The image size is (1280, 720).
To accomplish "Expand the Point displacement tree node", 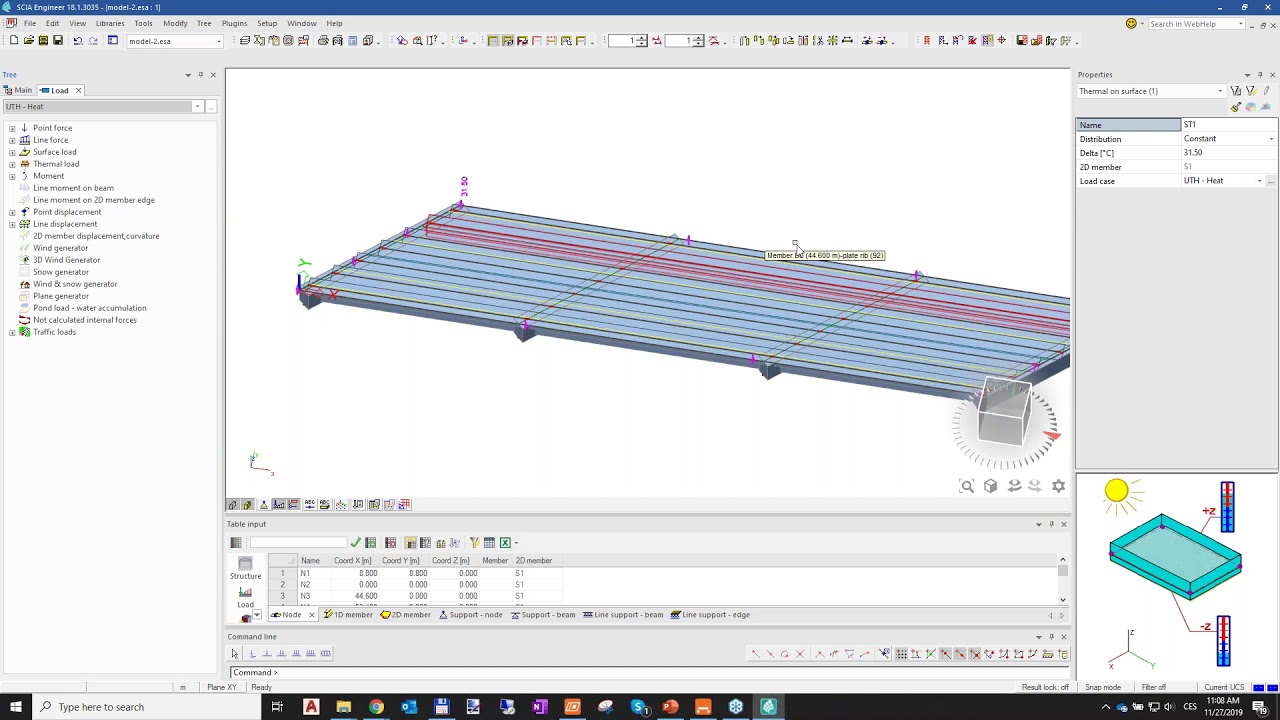I will (12, 212).
